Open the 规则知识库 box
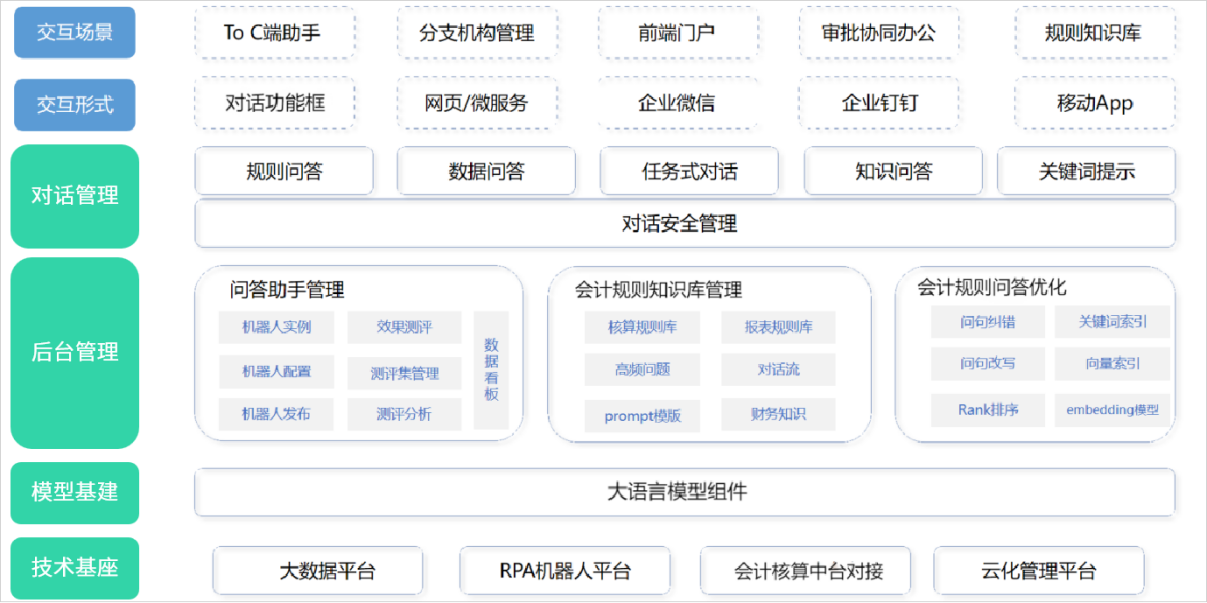 tap(1094, 32)
